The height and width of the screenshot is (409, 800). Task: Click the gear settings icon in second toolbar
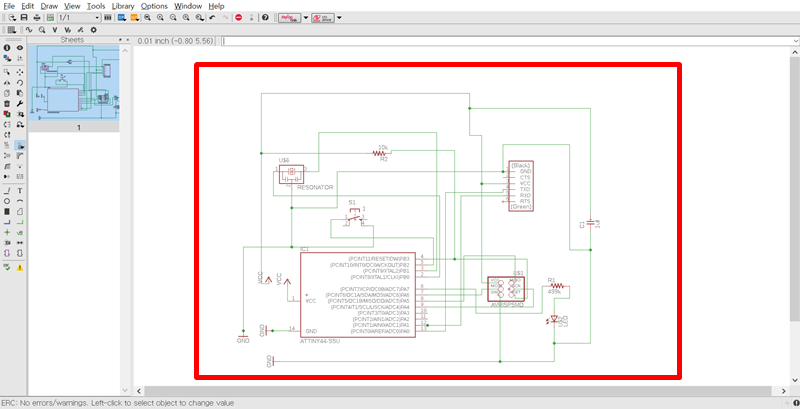pyautogui.click(x=93, y=30)
